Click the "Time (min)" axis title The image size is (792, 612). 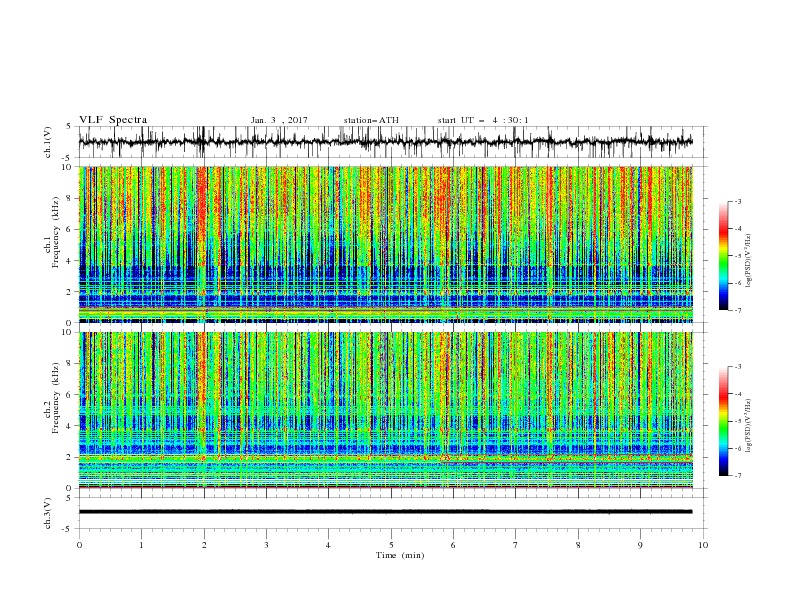(400, 555)
